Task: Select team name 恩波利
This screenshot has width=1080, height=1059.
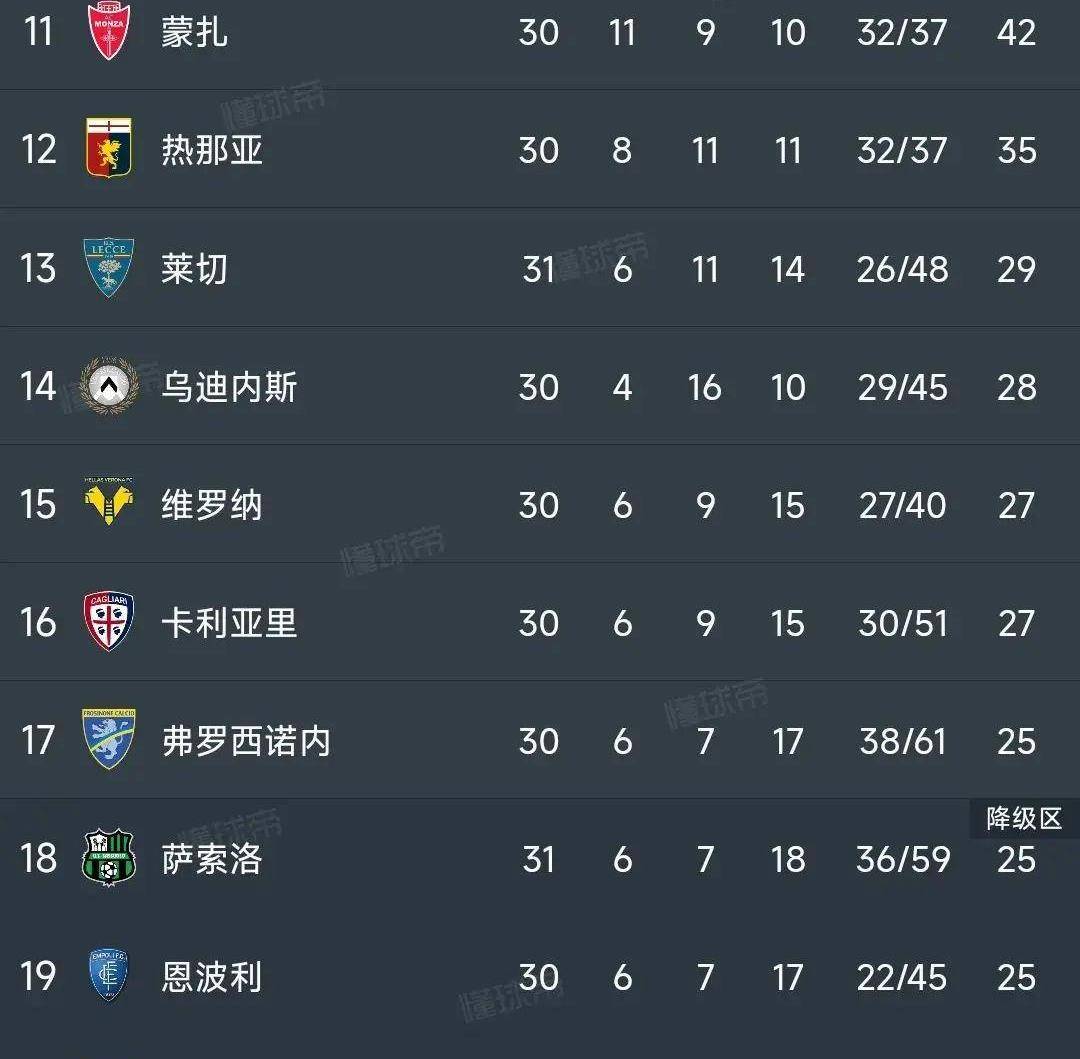Action: 211,977
